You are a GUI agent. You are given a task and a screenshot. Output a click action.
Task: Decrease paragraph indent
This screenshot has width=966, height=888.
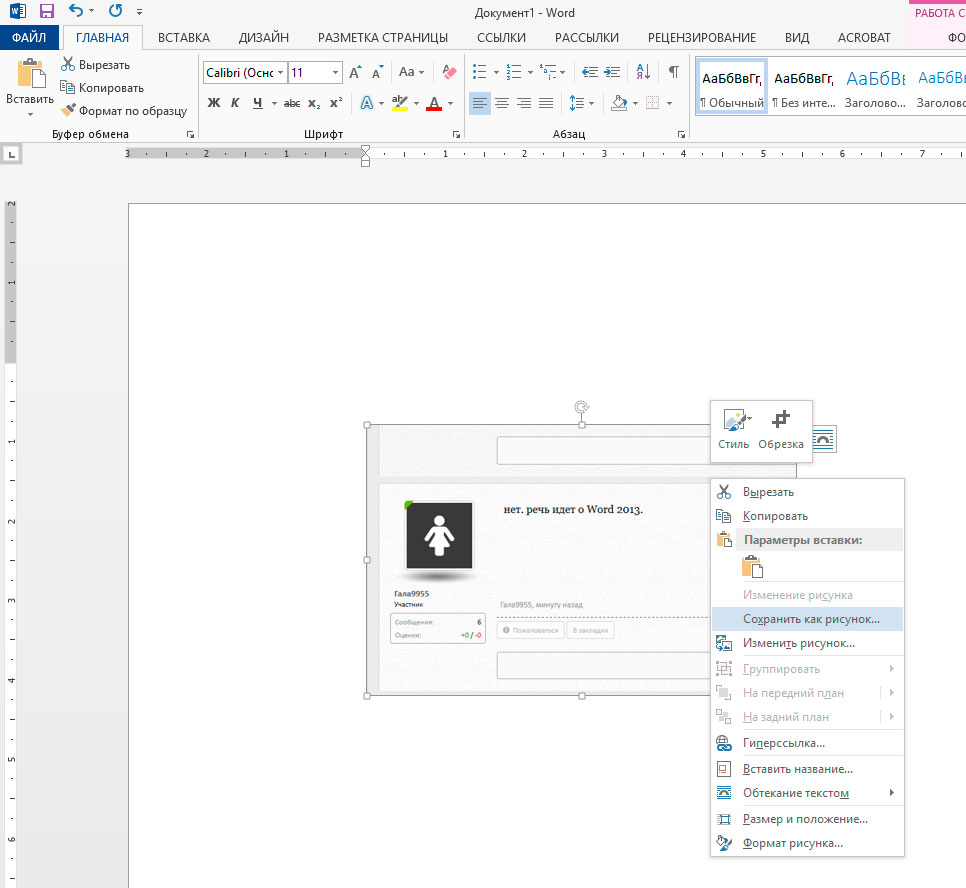pos(590,72)
